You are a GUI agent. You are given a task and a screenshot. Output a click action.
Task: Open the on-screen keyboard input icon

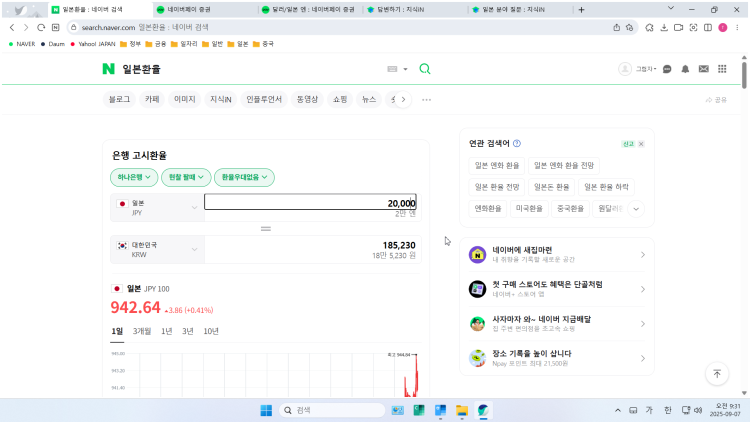[x=392, y=69]
